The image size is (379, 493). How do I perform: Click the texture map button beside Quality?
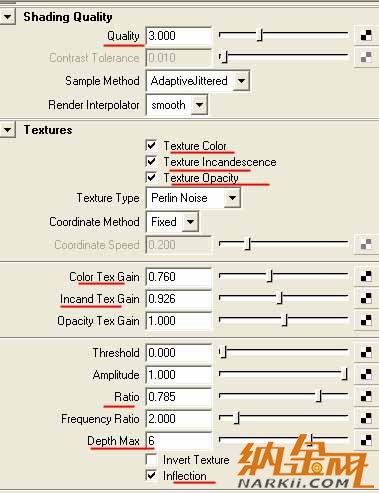[x=366, y=35]
